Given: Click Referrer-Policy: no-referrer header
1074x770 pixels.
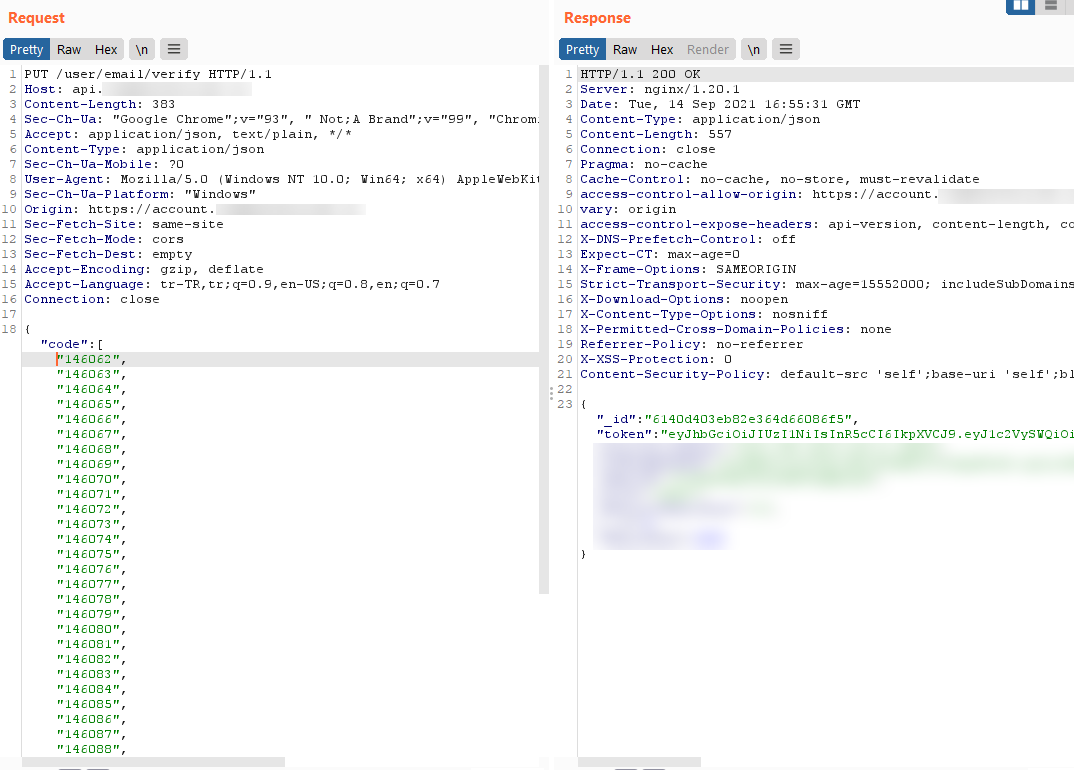Looking at the screenshot, I should coord(692,345).
